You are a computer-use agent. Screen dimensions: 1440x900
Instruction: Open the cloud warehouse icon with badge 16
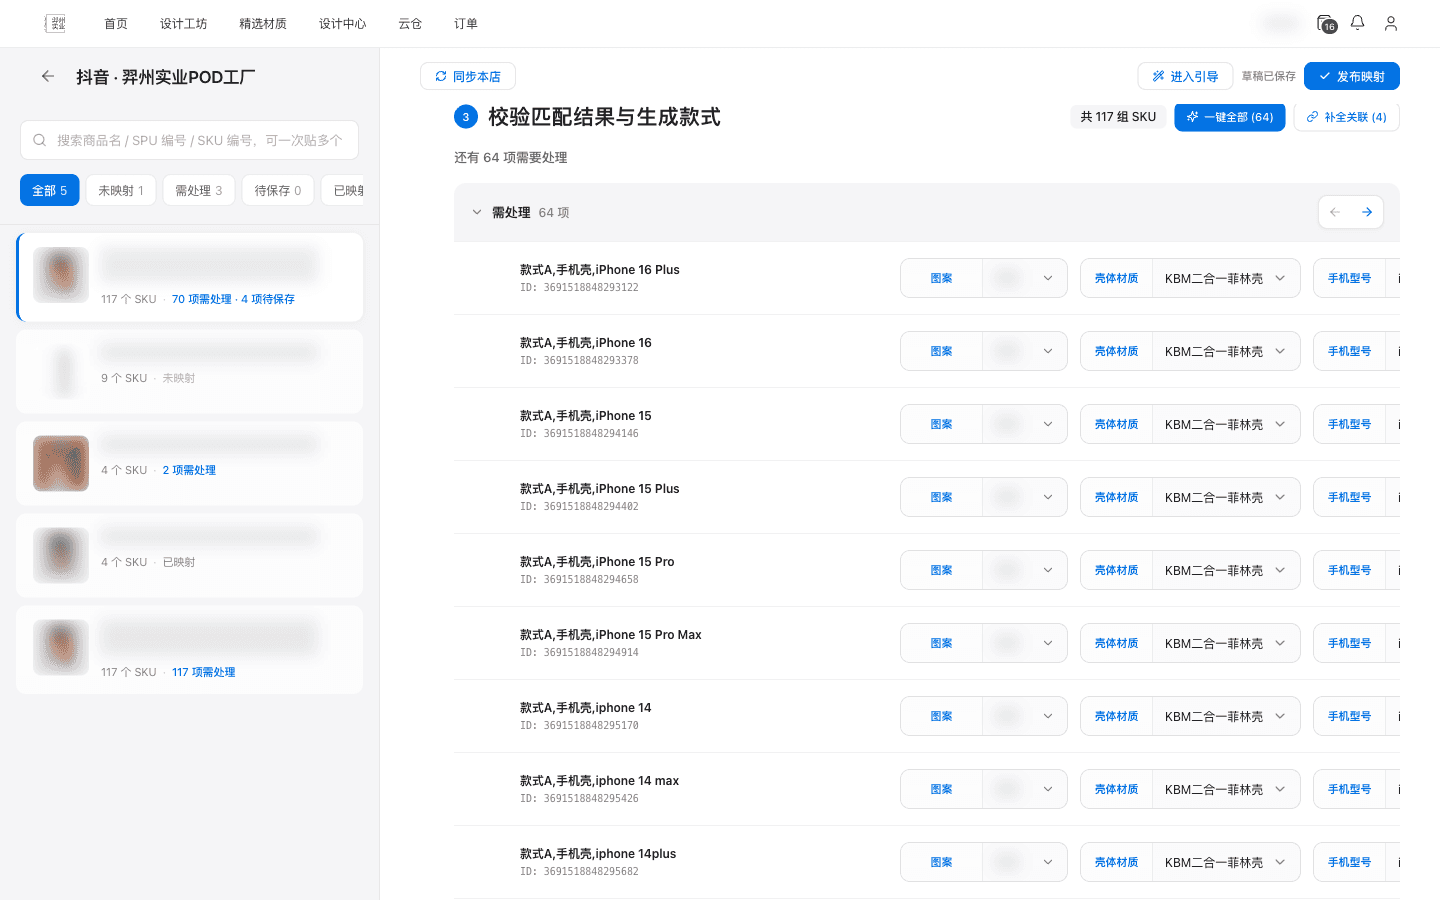1326,23
